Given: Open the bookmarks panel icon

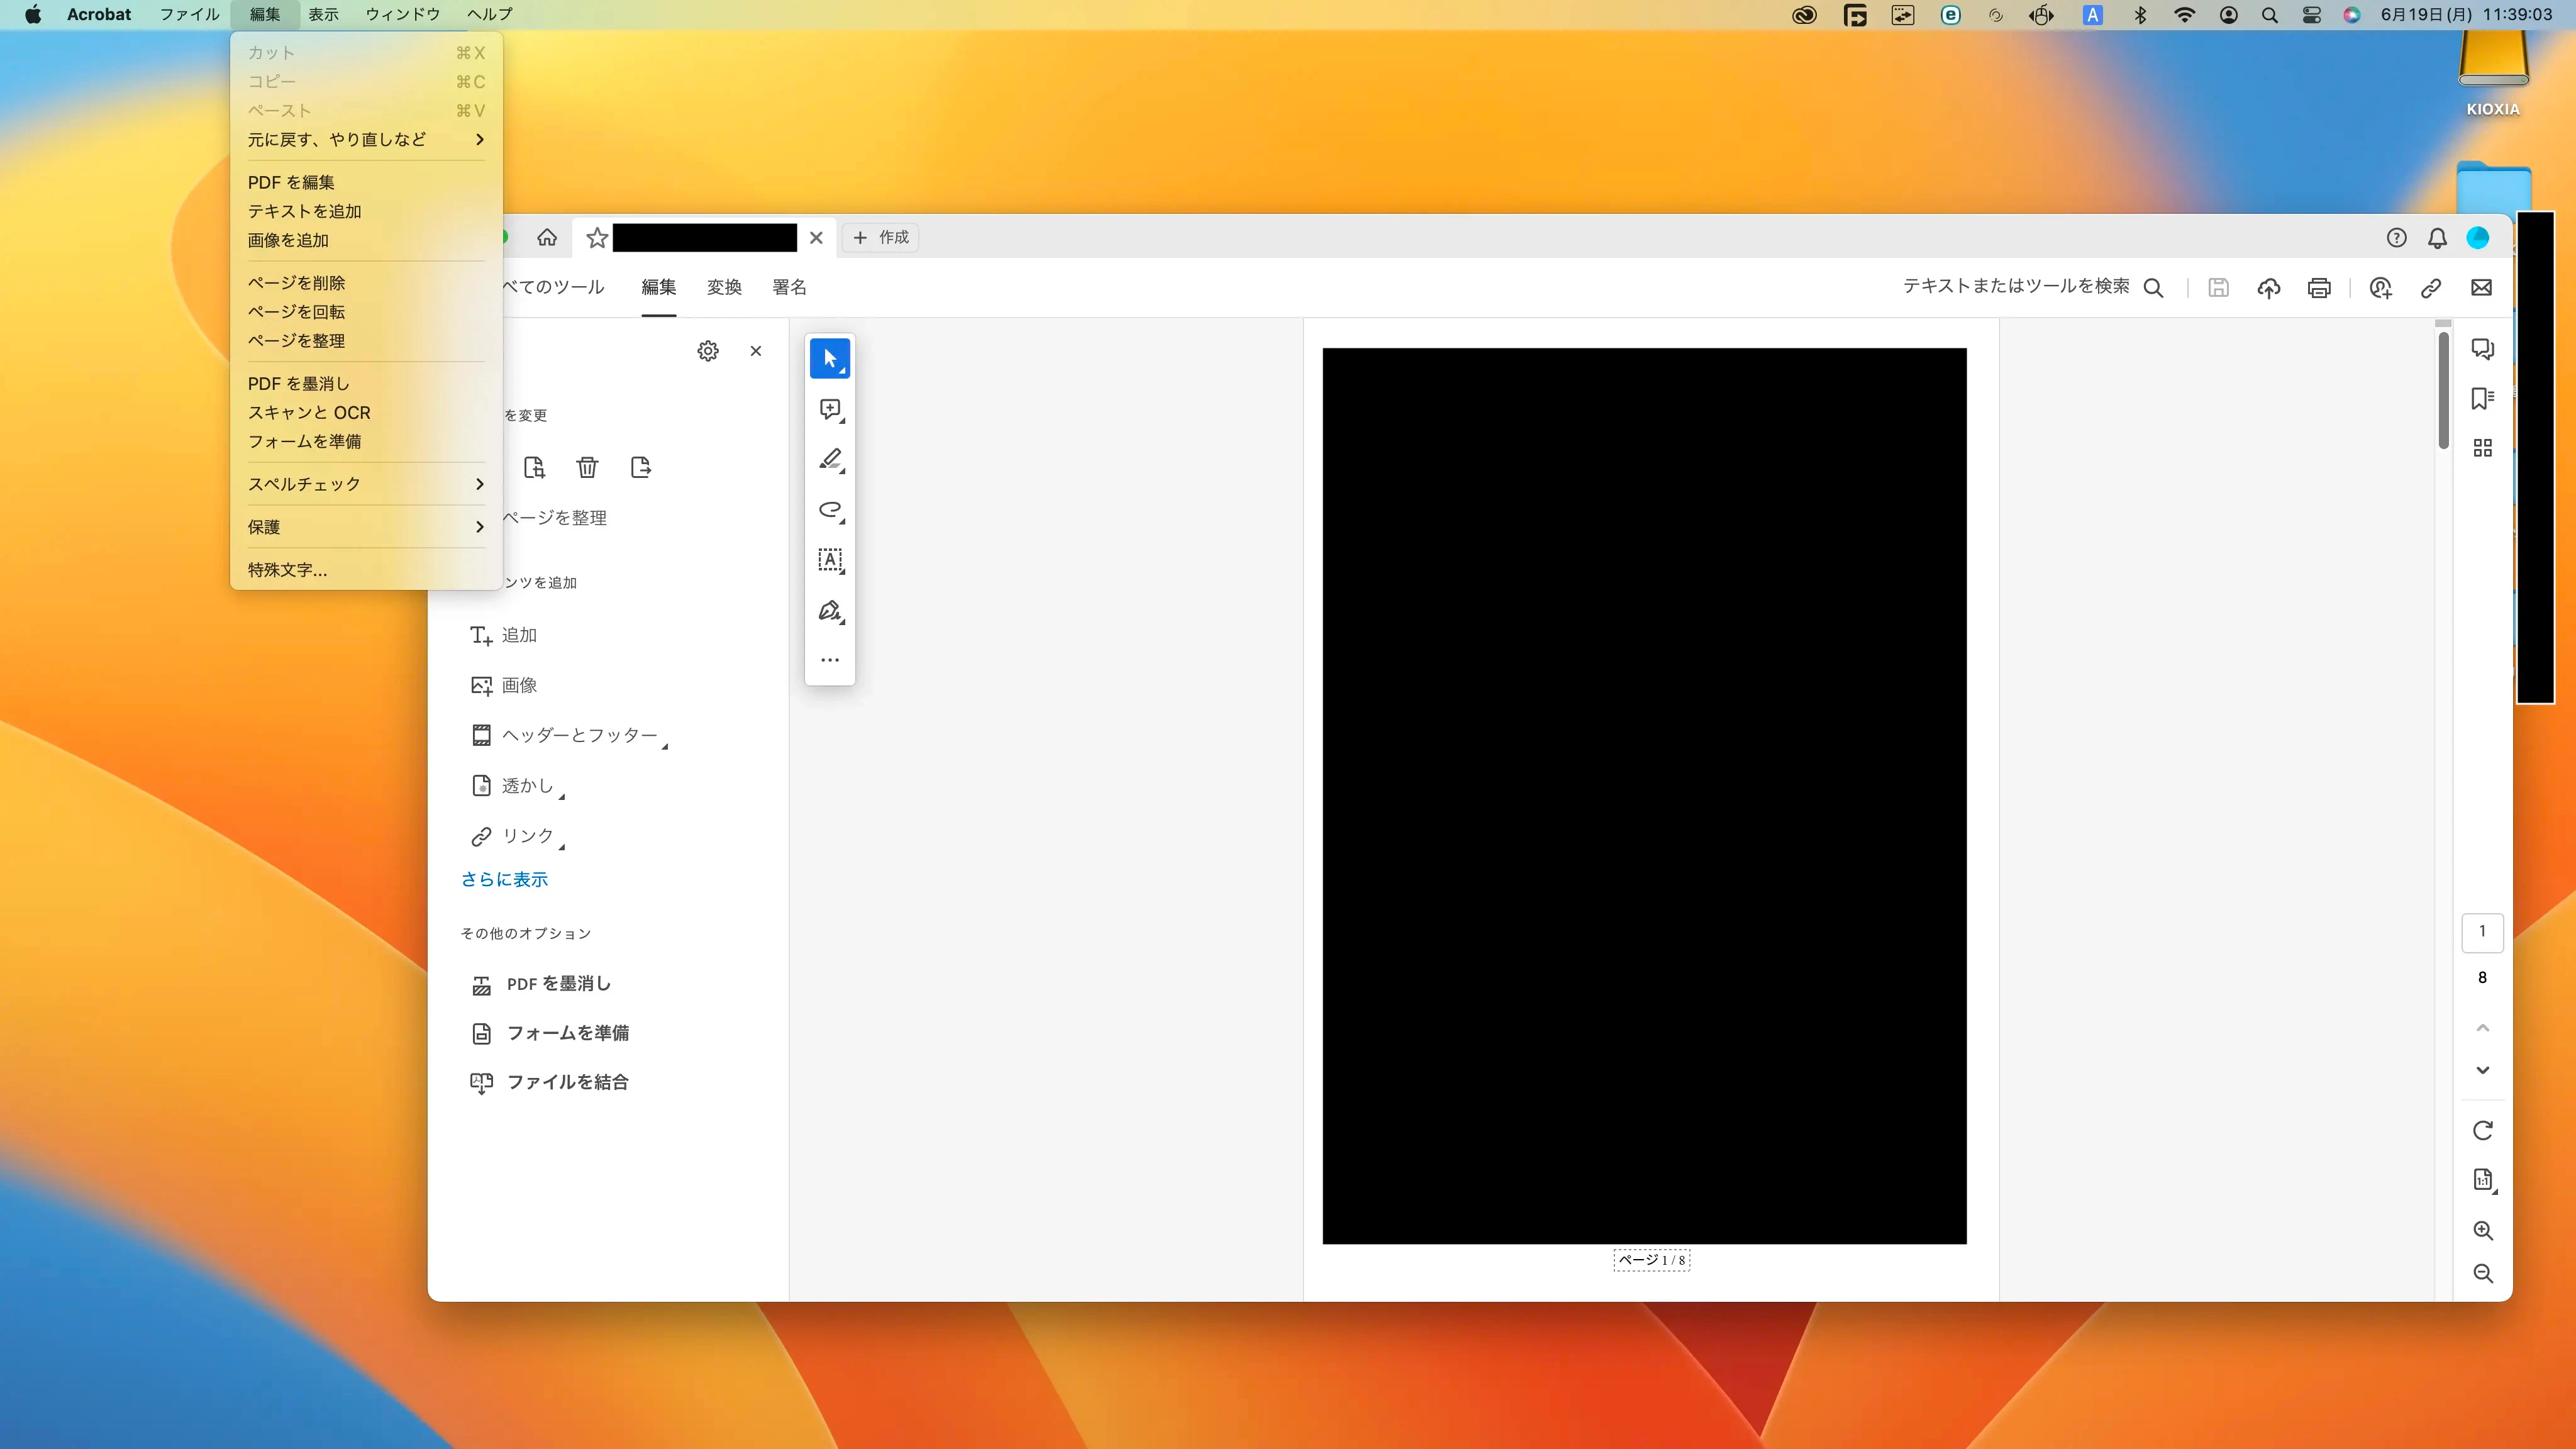Looking at the screenshot, I should click(x=2482, y=398).
